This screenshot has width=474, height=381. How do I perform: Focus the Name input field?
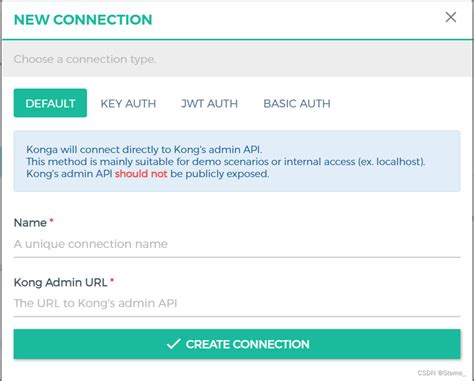click(237, 244)
